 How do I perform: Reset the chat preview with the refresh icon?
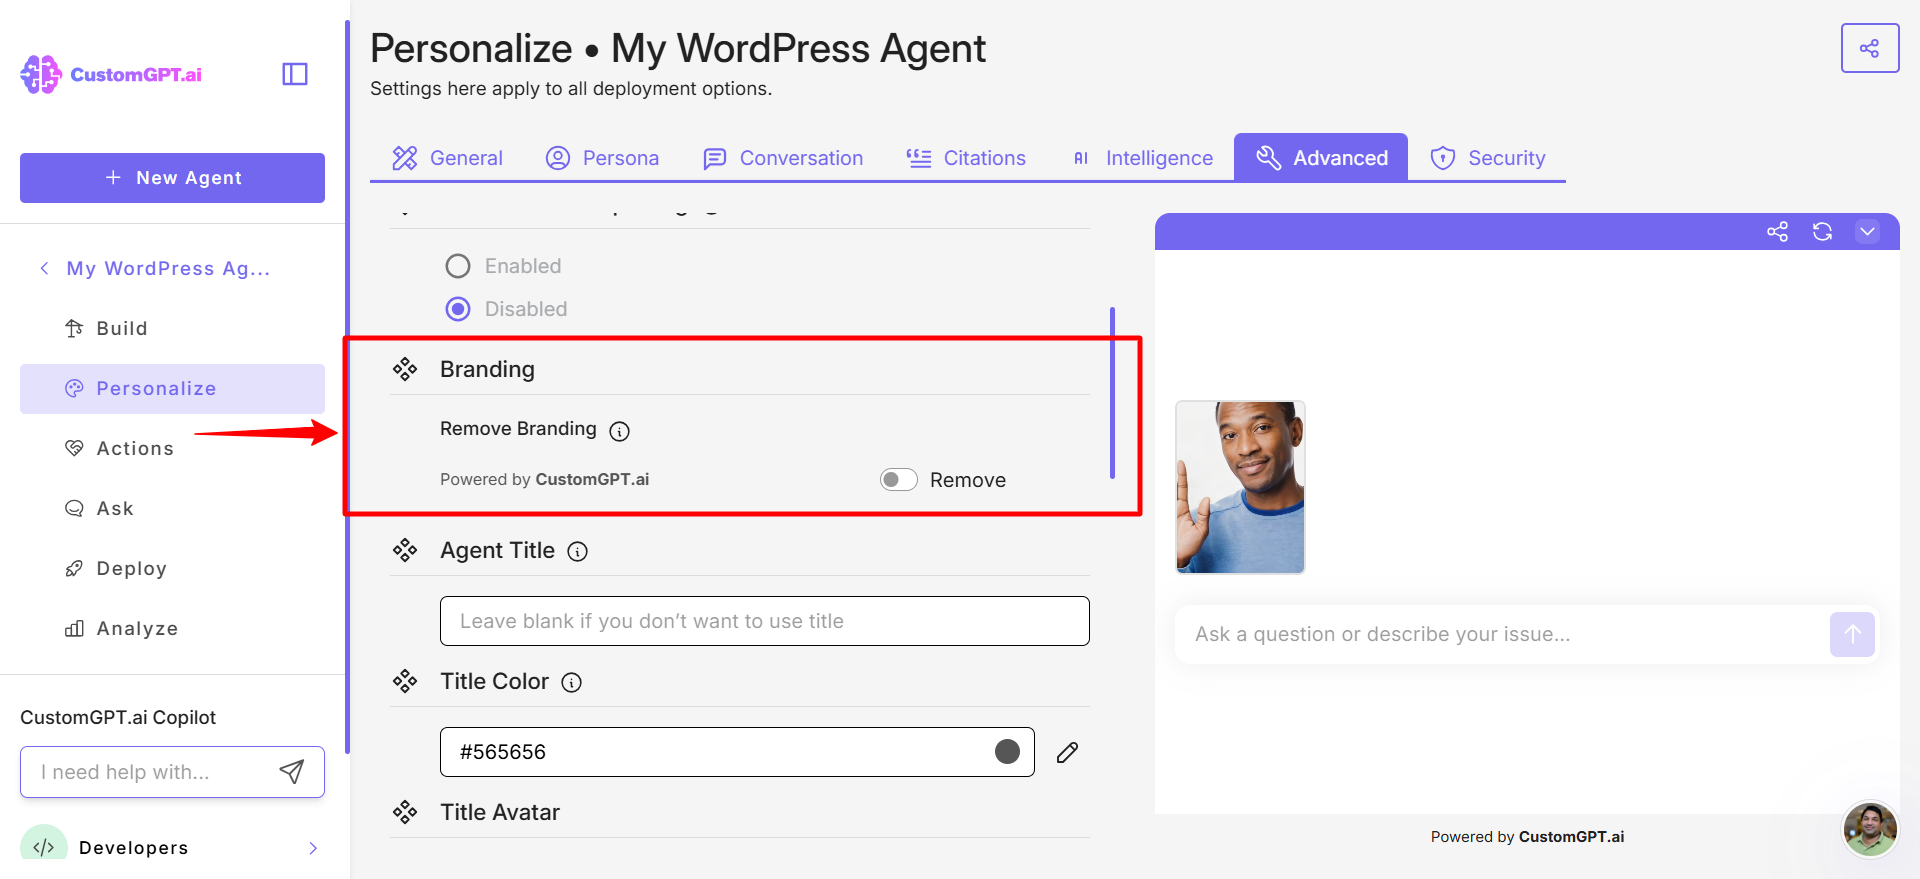point(1822,232)
